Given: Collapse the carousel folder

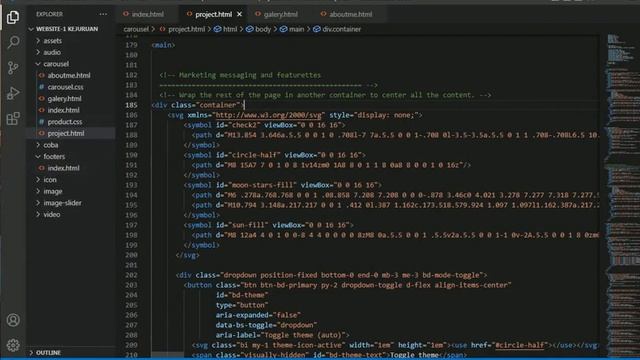Looking at the screenshot, I should click(56, 64).
